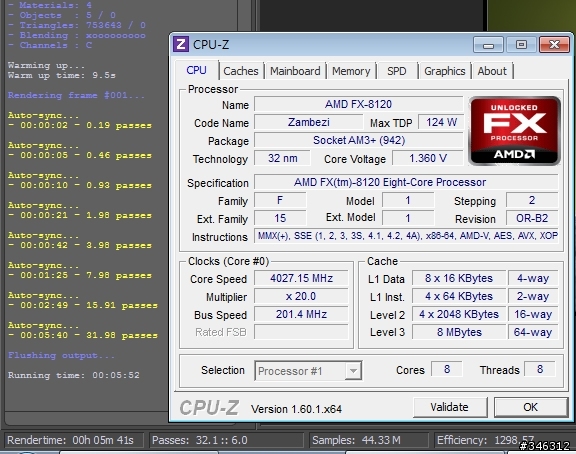
Task: Click the Core Speed value 4027.15 MHz
Action: pyautogui.click(x=301, y=278)
